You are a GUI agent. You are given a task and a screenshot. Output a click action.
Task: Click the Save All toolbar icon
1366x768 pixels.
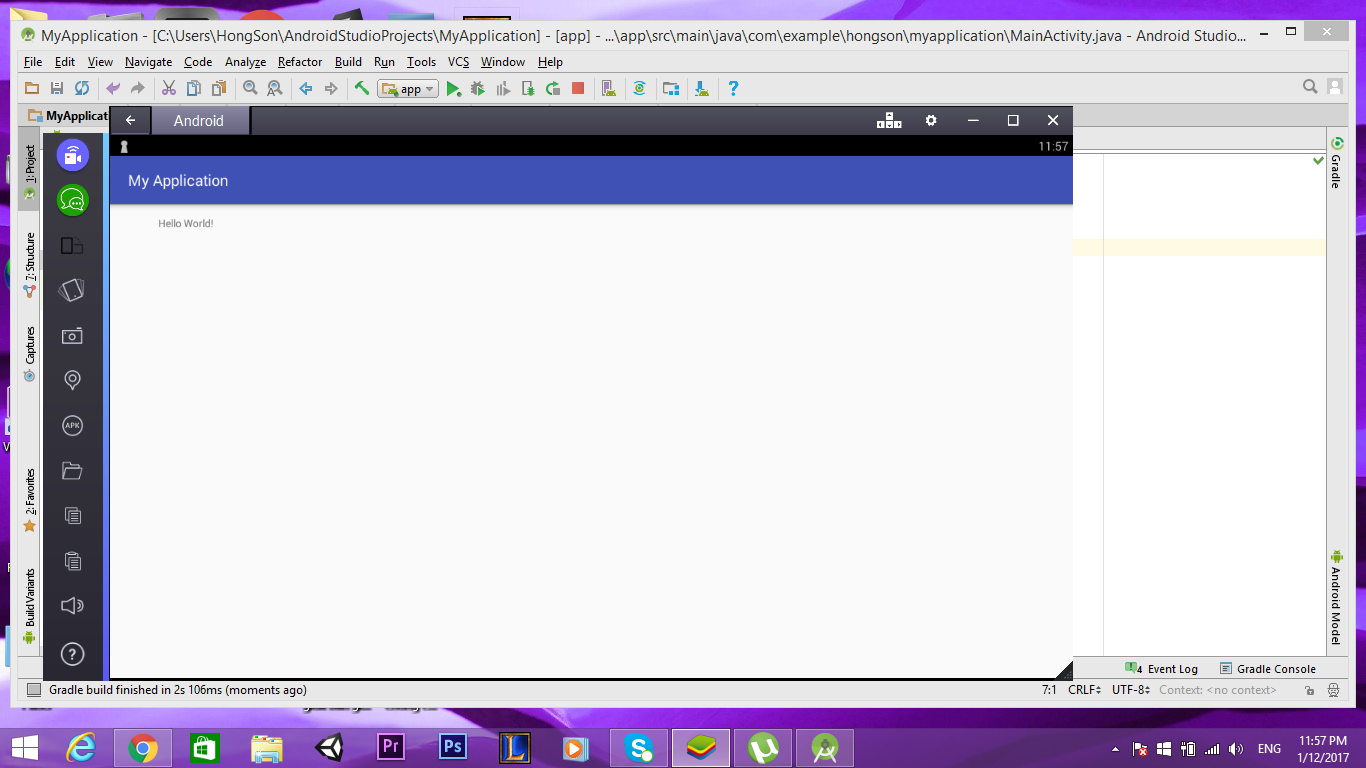pyautogui.click(x=57, y=88)
